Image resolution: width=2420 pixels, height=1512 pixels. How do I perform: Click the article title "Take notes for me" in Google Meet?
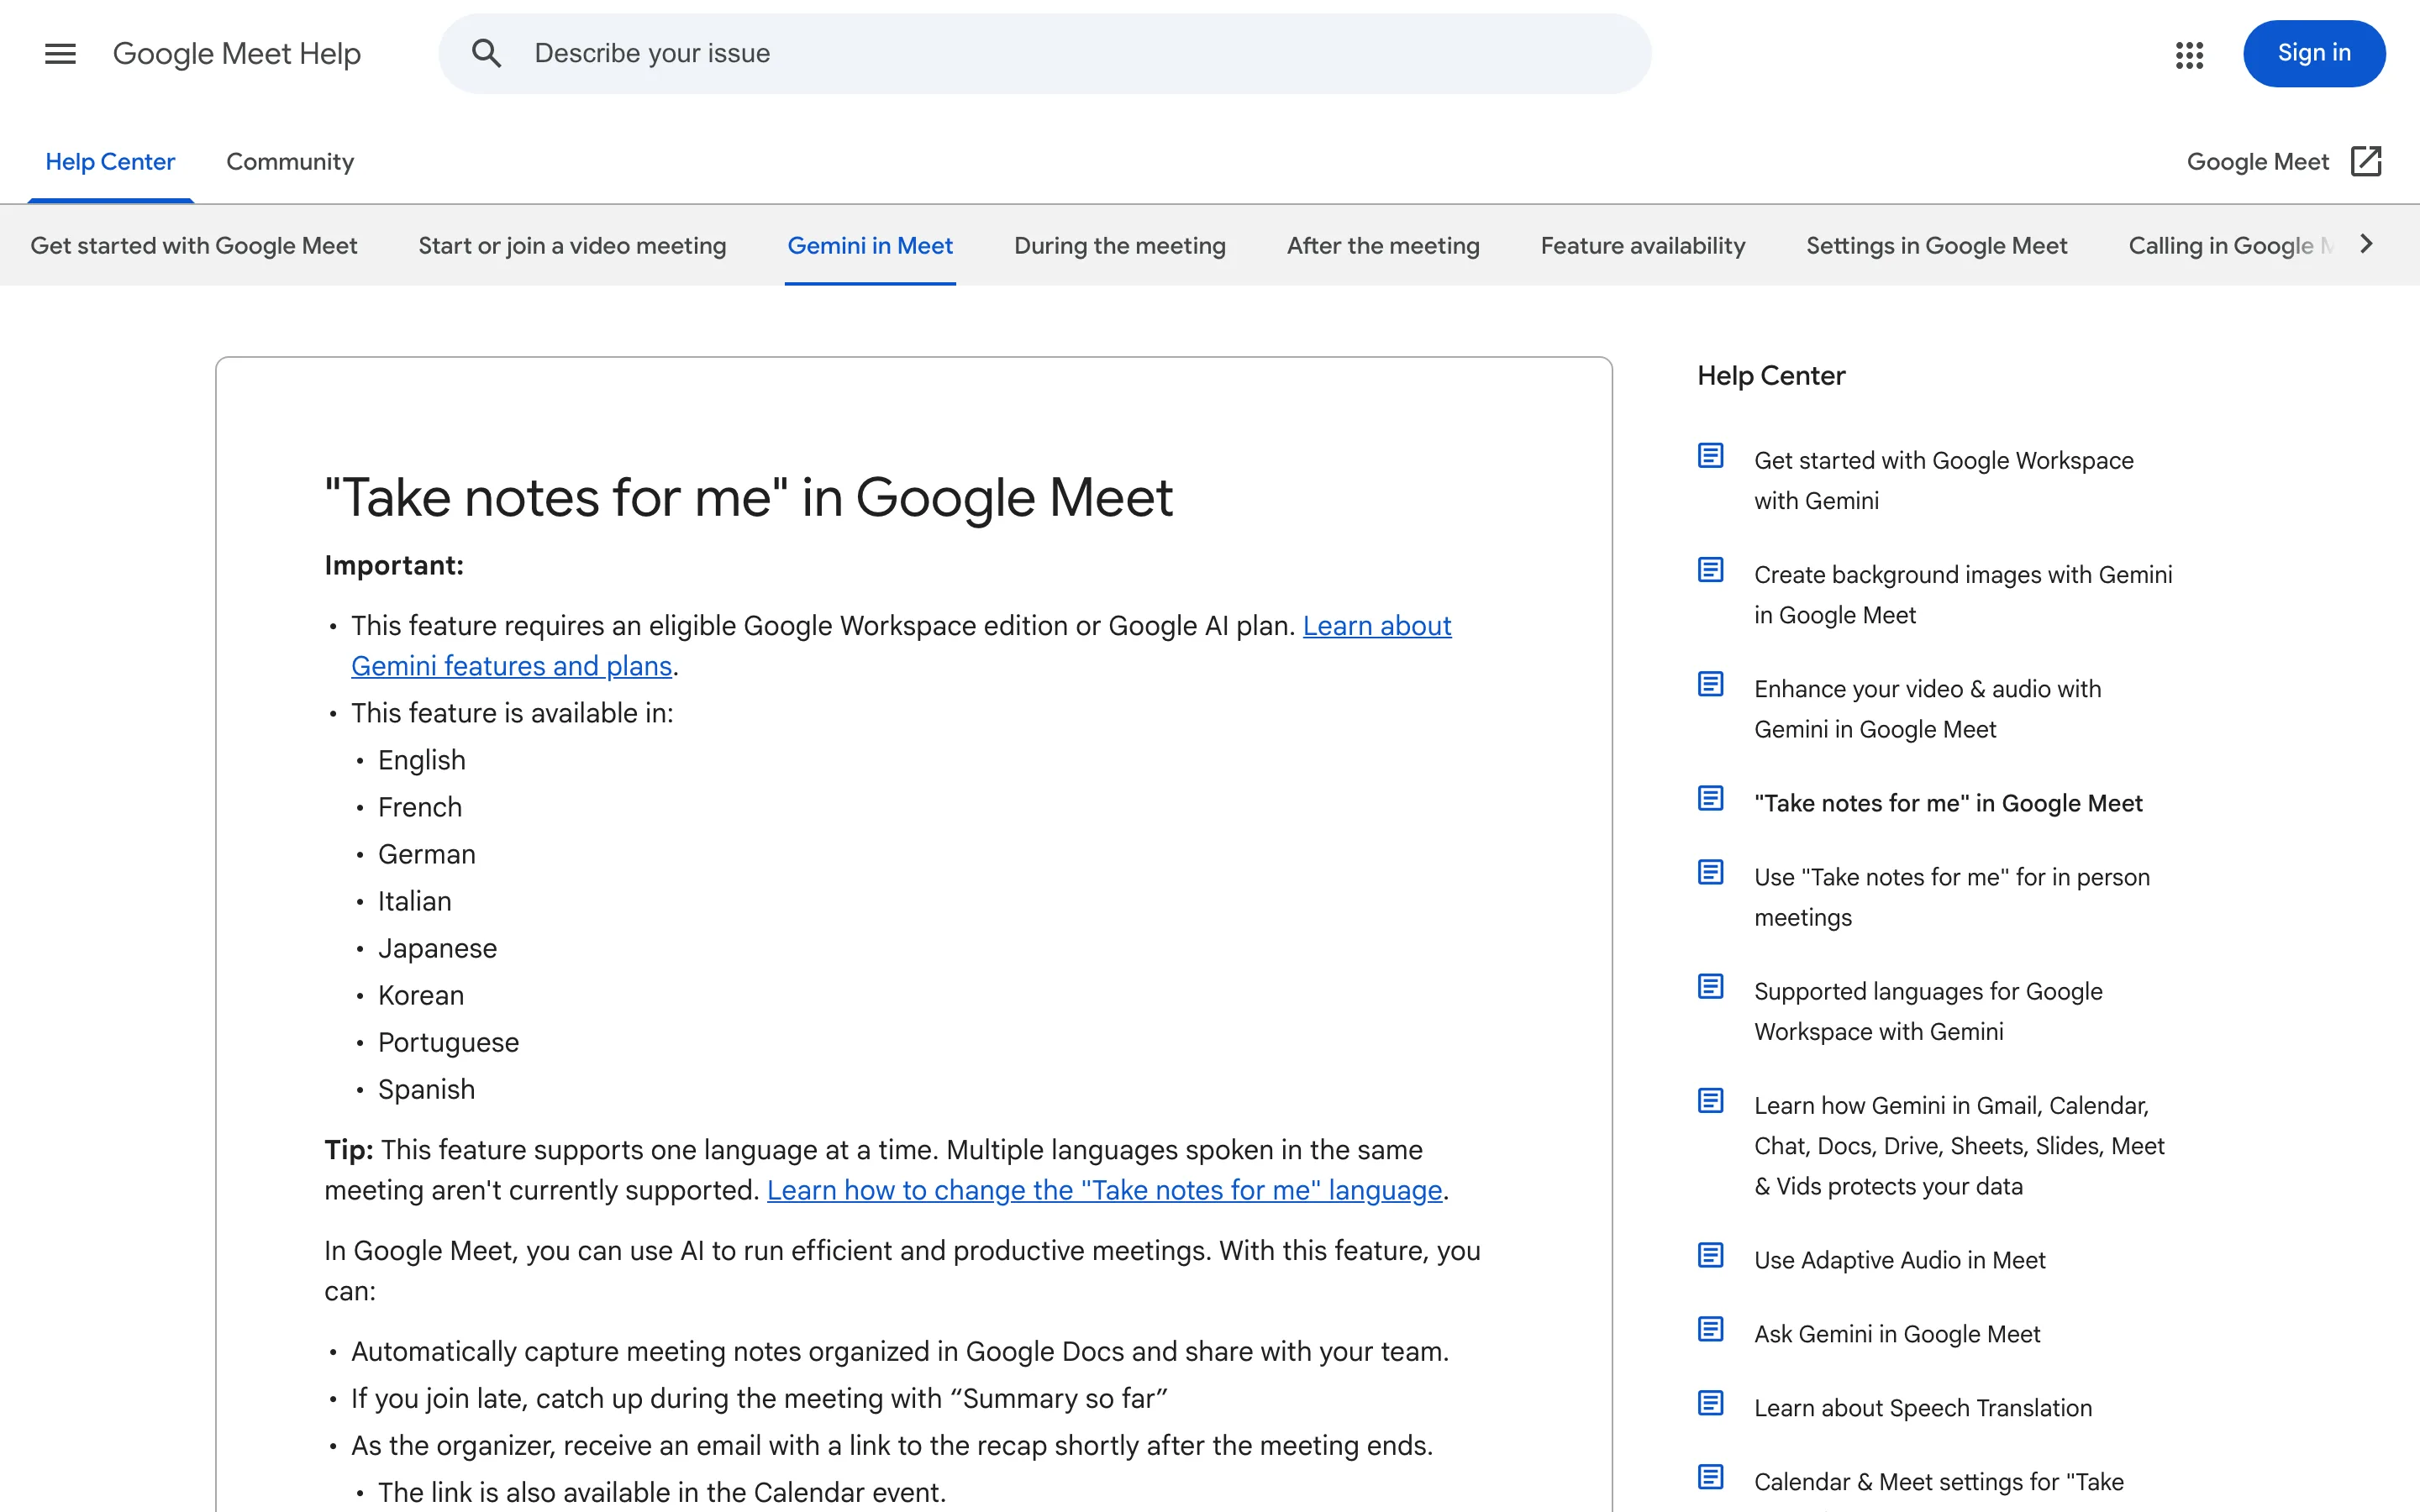748,497
